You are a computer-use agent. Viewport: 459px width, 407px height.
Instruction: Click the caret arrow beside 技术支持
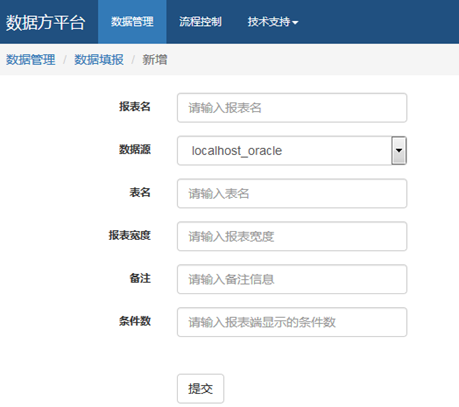pos(295,23)
